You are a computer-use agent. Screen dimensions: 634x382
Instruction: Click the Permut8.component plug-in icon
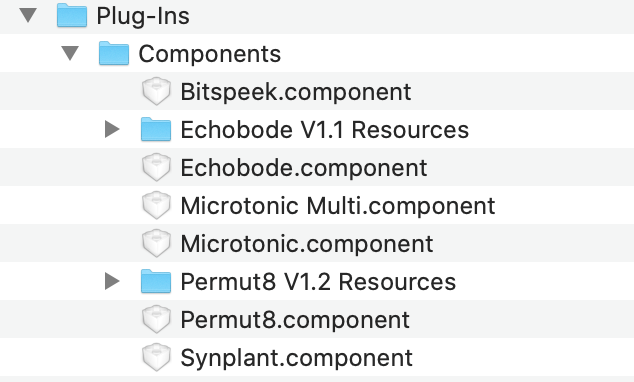(156, 319)
